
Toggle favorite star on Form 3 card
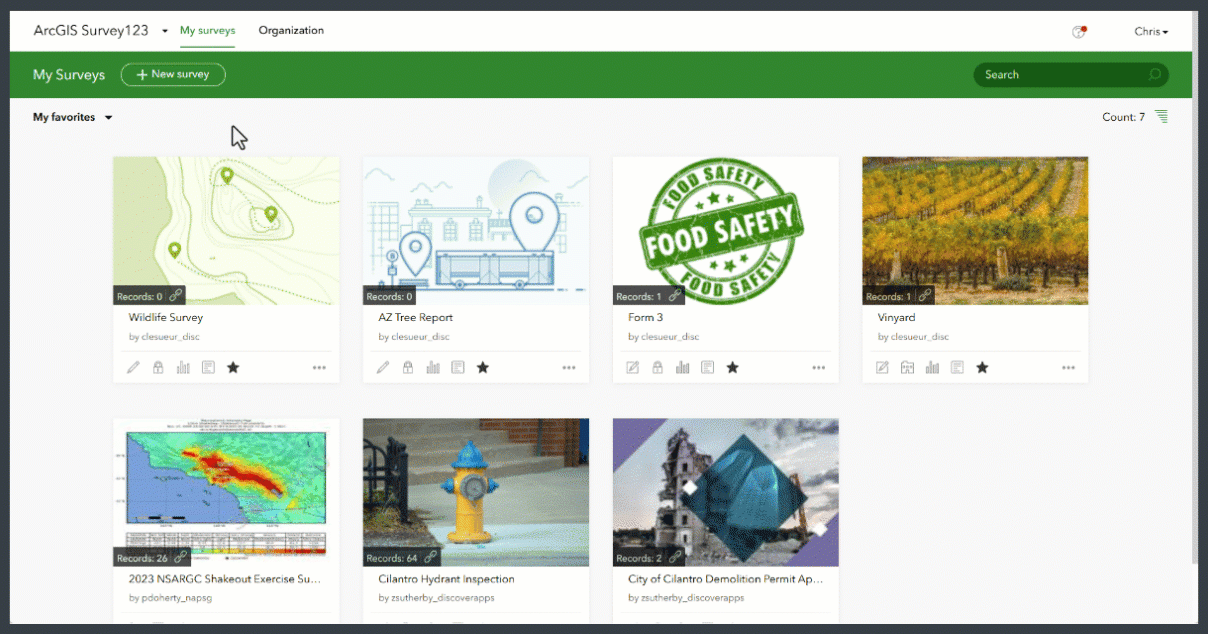[733, 368]
